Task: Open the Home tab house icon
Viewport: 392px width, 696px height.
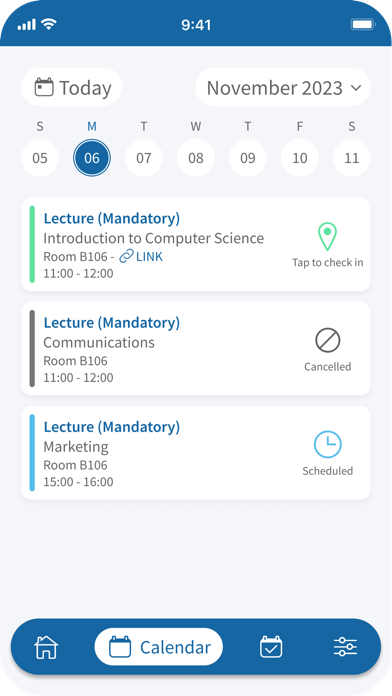Action: coord(46,647)
